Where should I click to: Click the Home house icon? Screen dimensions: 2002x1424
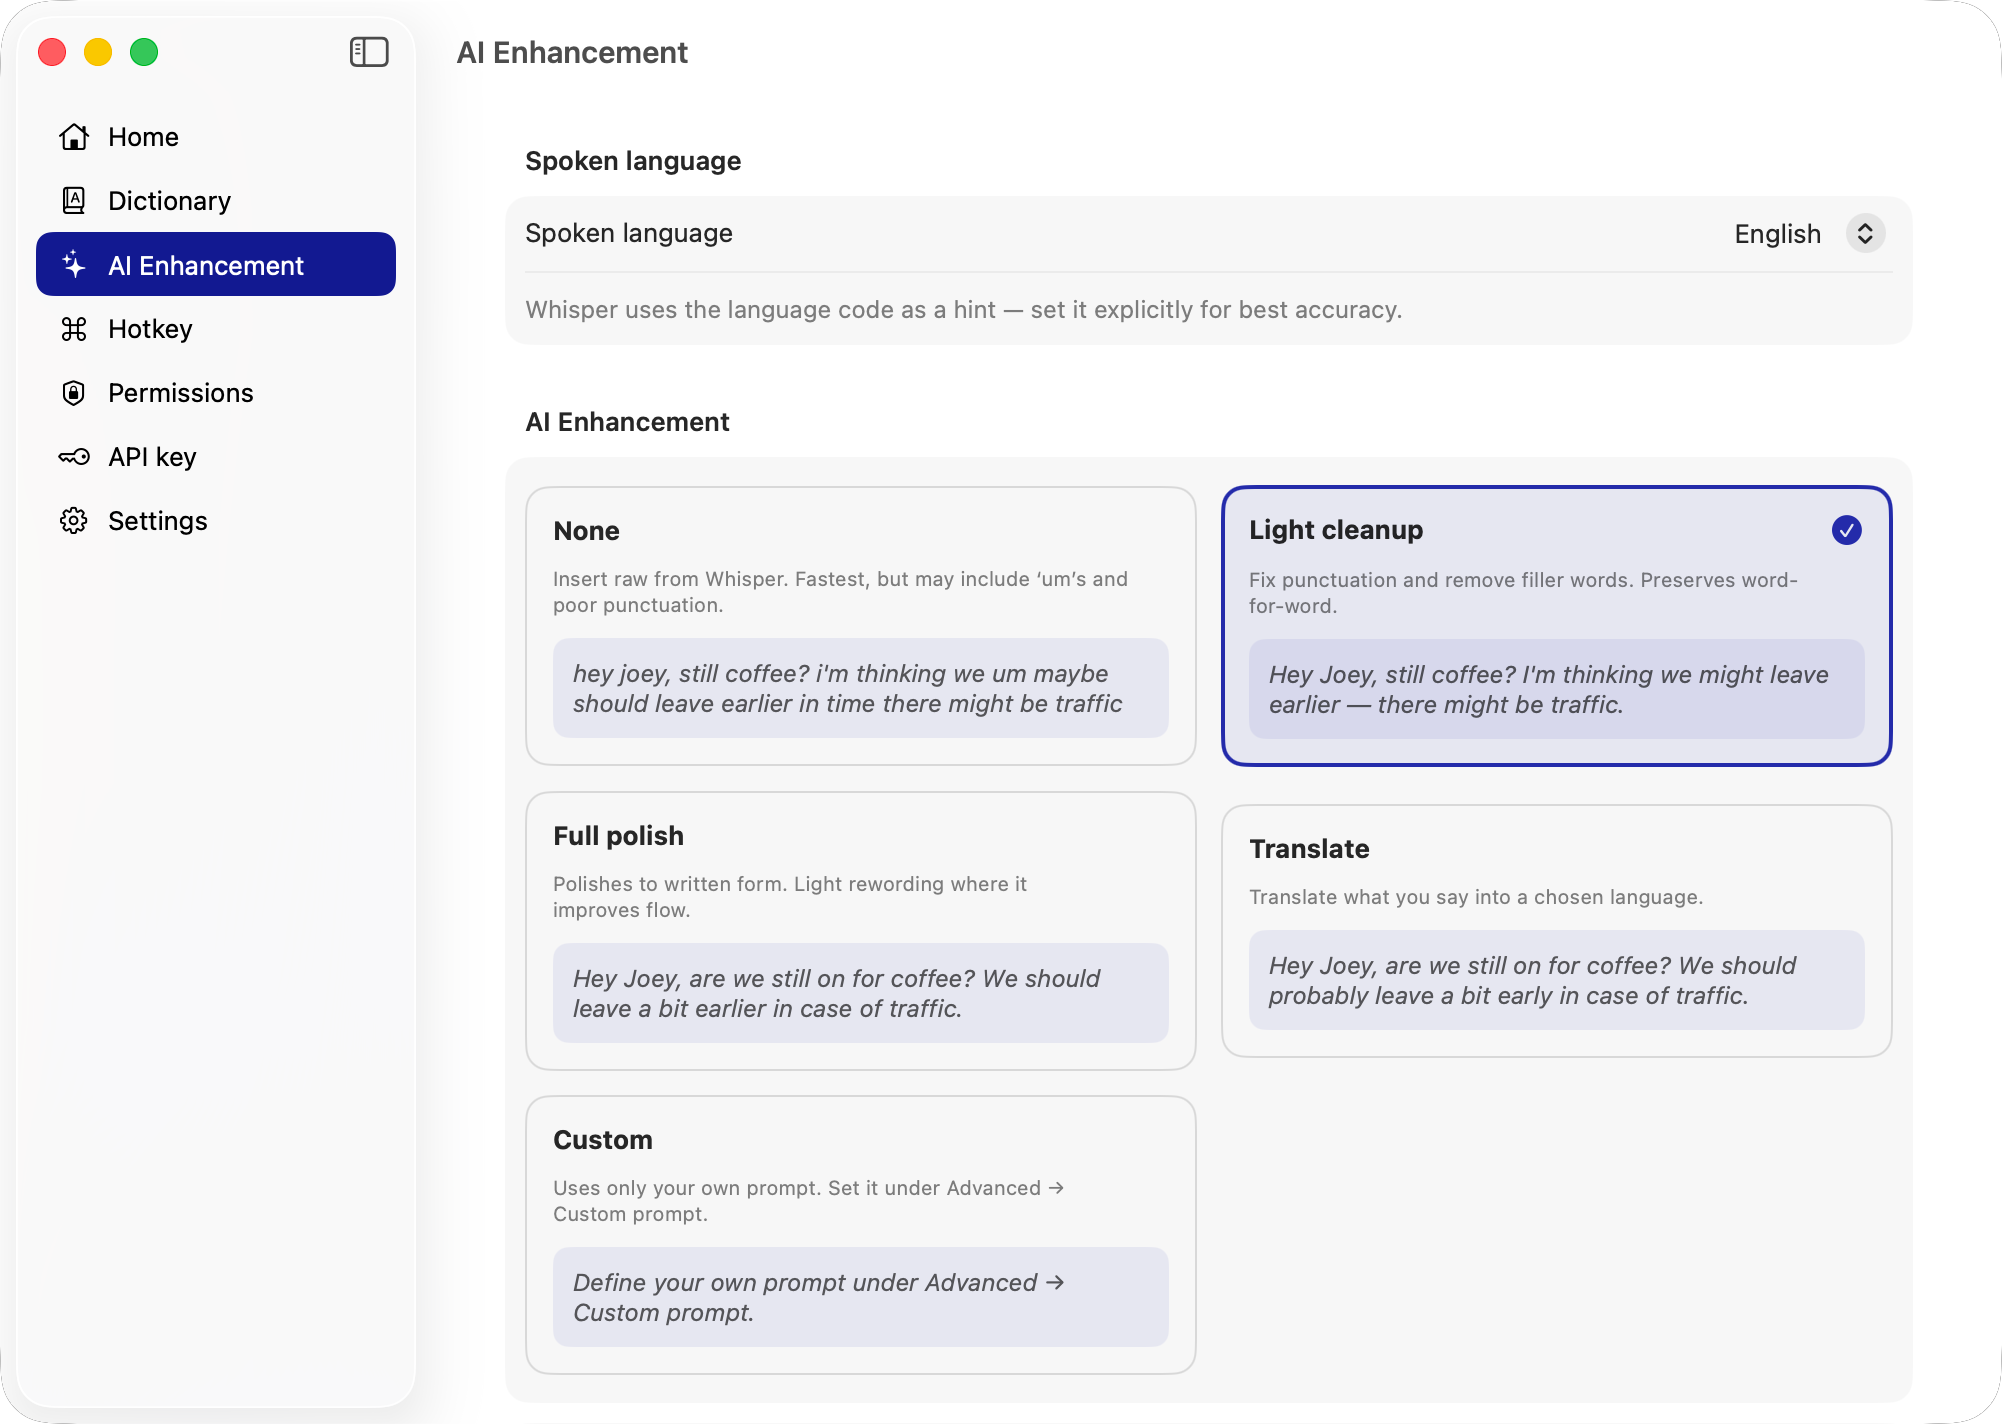(74, 137)
